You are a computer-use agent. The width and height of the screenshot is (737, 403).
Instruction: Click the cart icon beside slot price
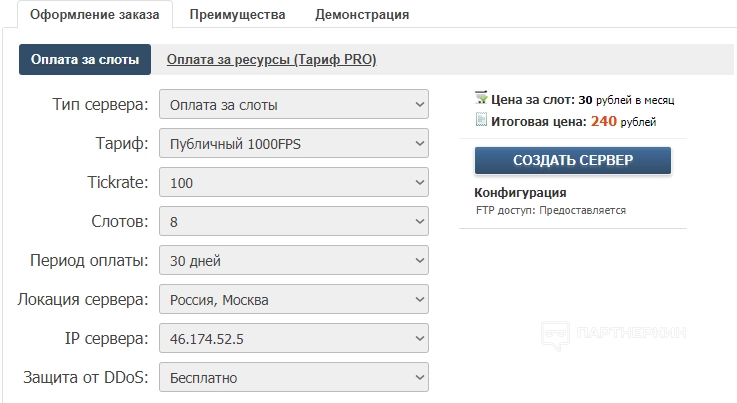pyautogui.click(x=482, y=99)
